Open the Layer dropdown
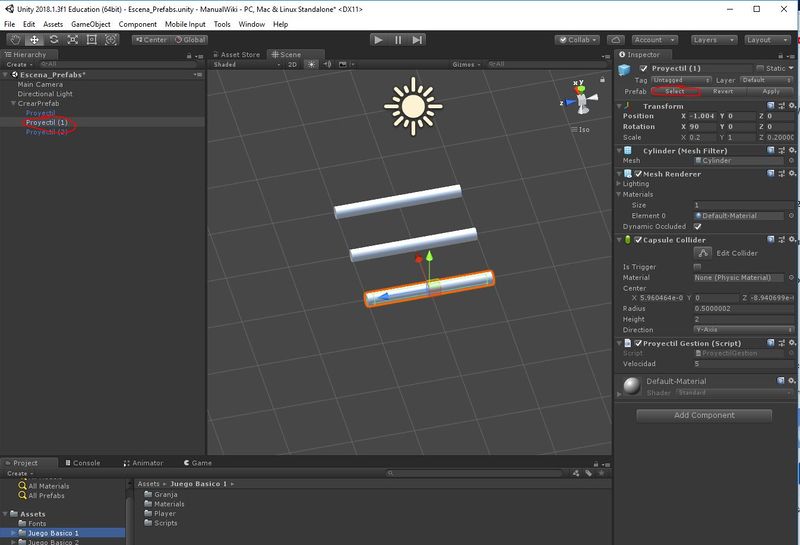800x545 pixels. click(x=766, y=80)
